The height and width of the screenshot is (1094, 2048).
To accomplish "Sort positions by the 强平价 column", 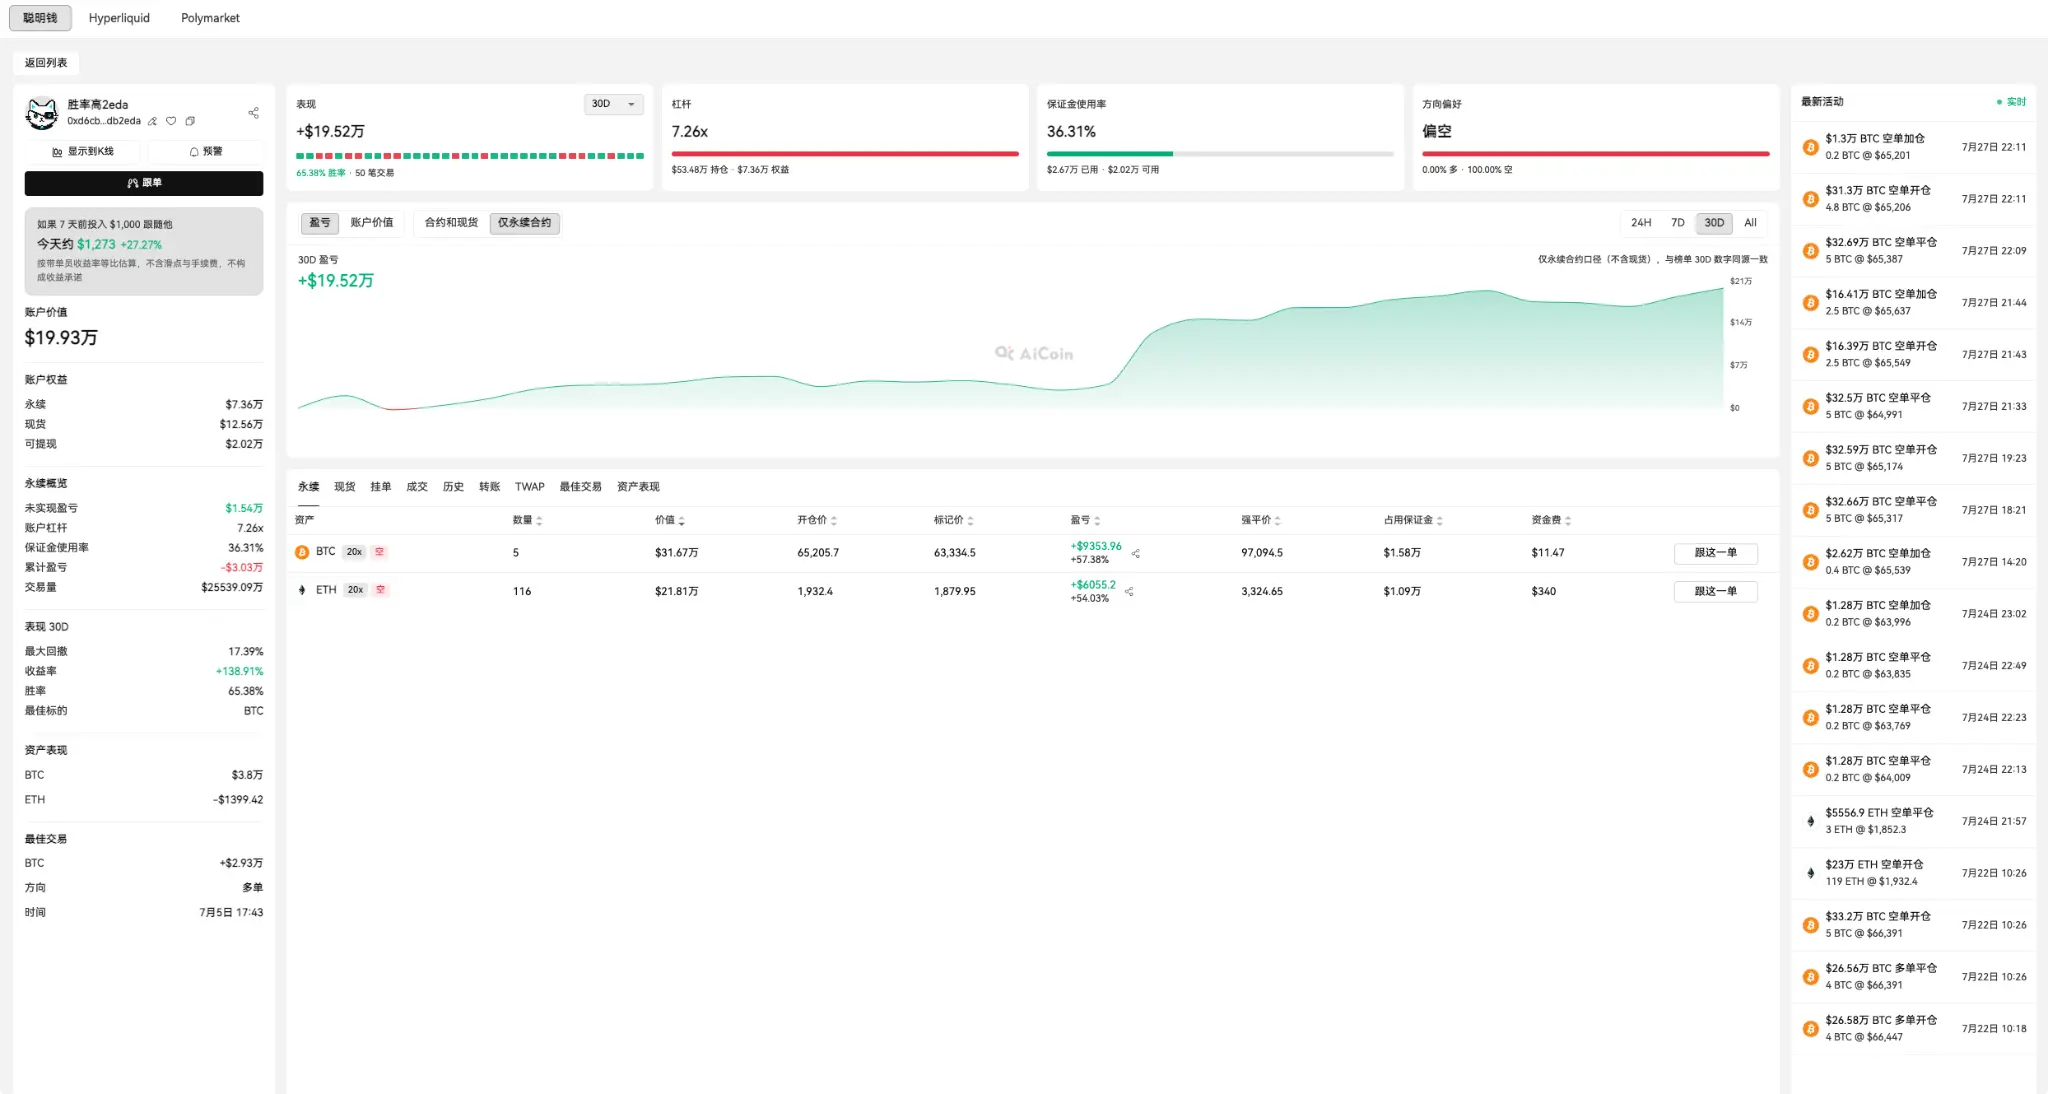I will (1260, 520).
